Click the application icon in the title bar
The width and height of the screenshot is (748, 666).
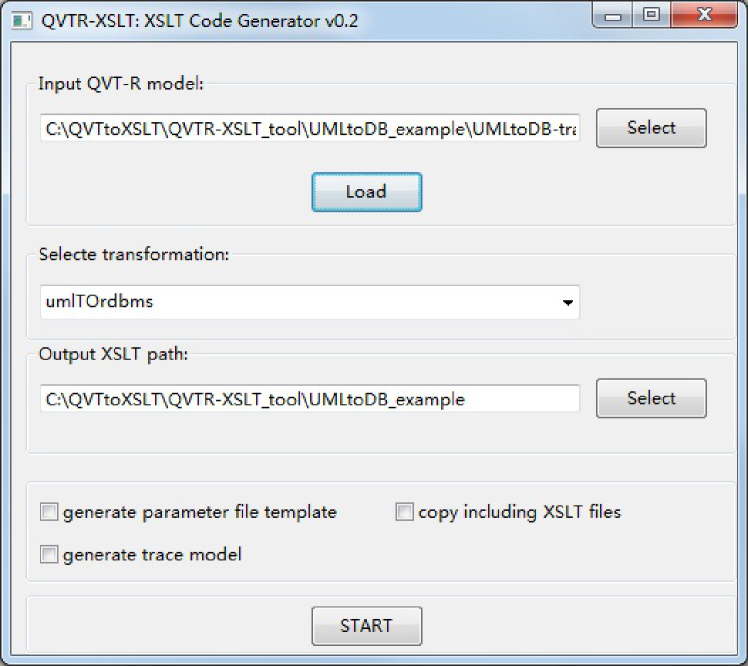[x=21, y=20]
